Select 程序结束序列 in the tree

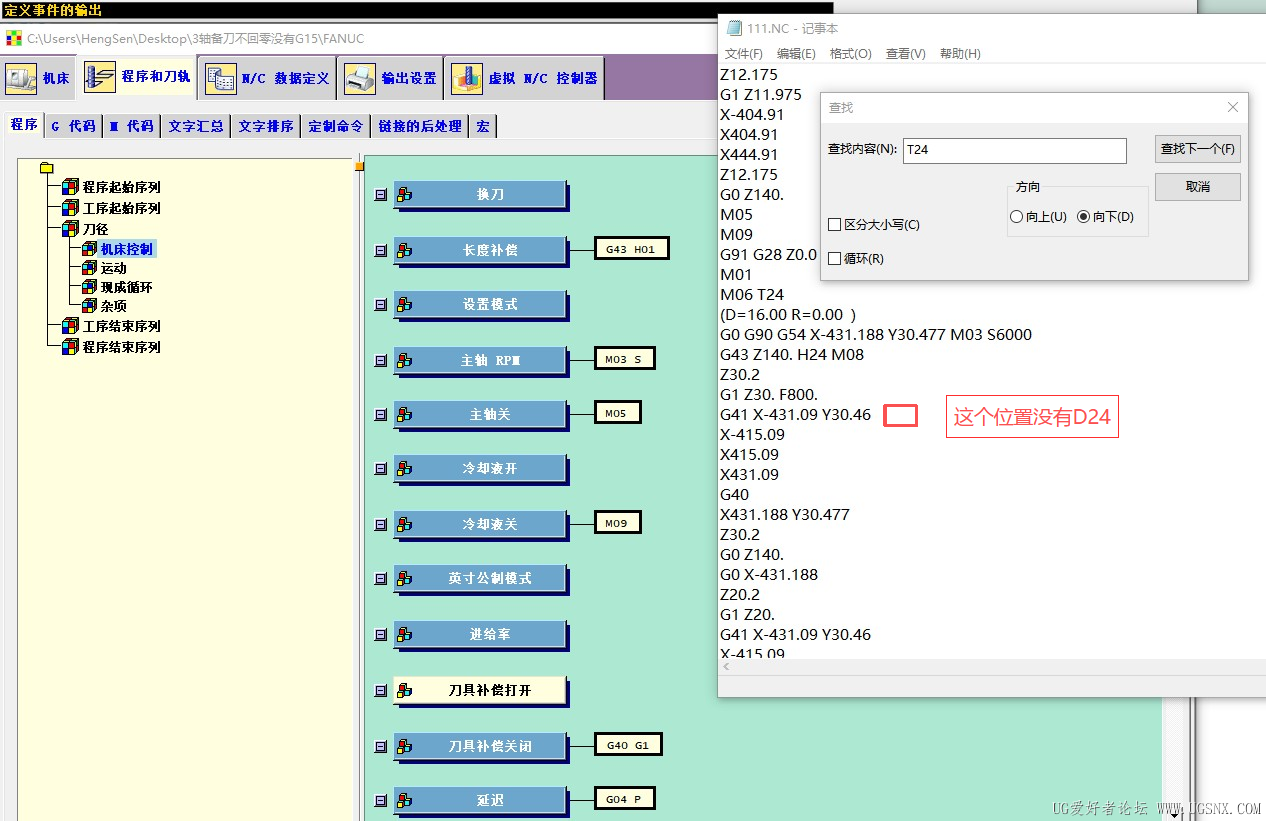click(121, 347)
